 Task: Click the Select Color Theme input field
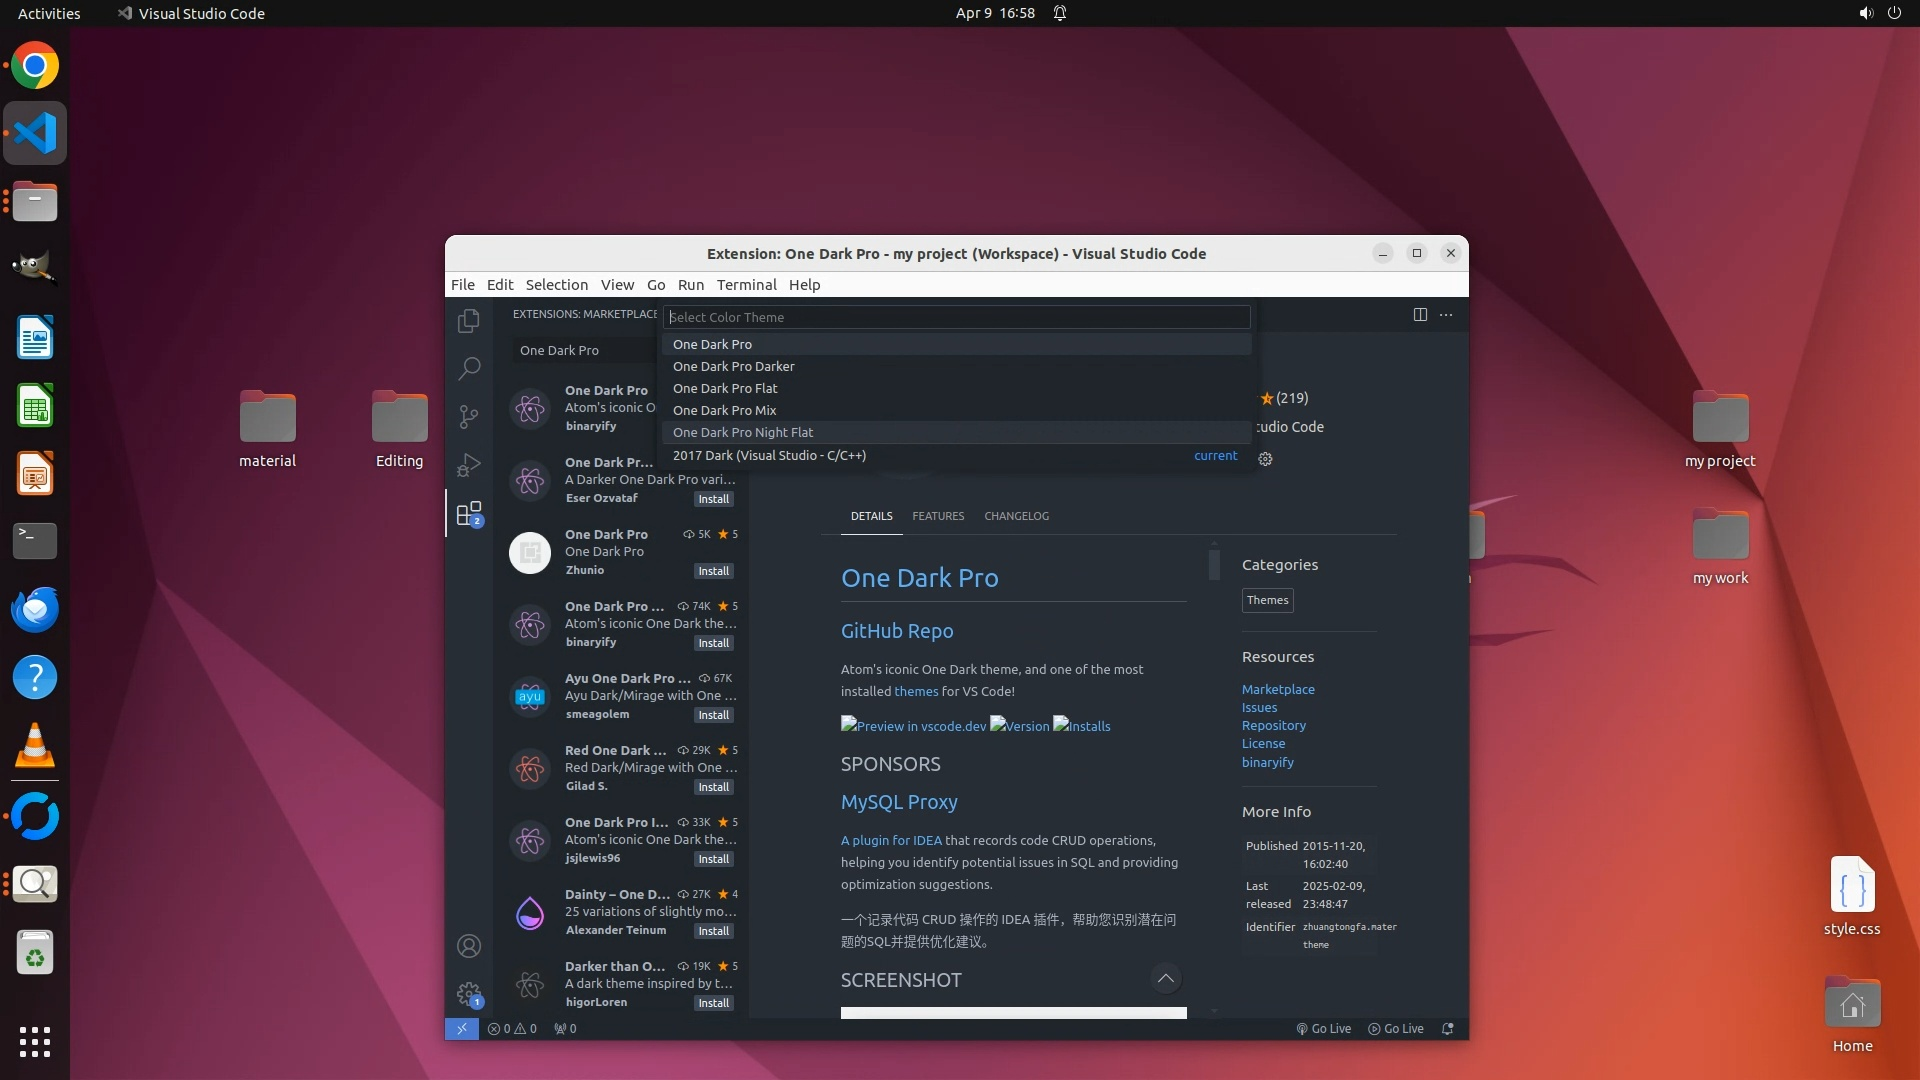coord(956,318)
